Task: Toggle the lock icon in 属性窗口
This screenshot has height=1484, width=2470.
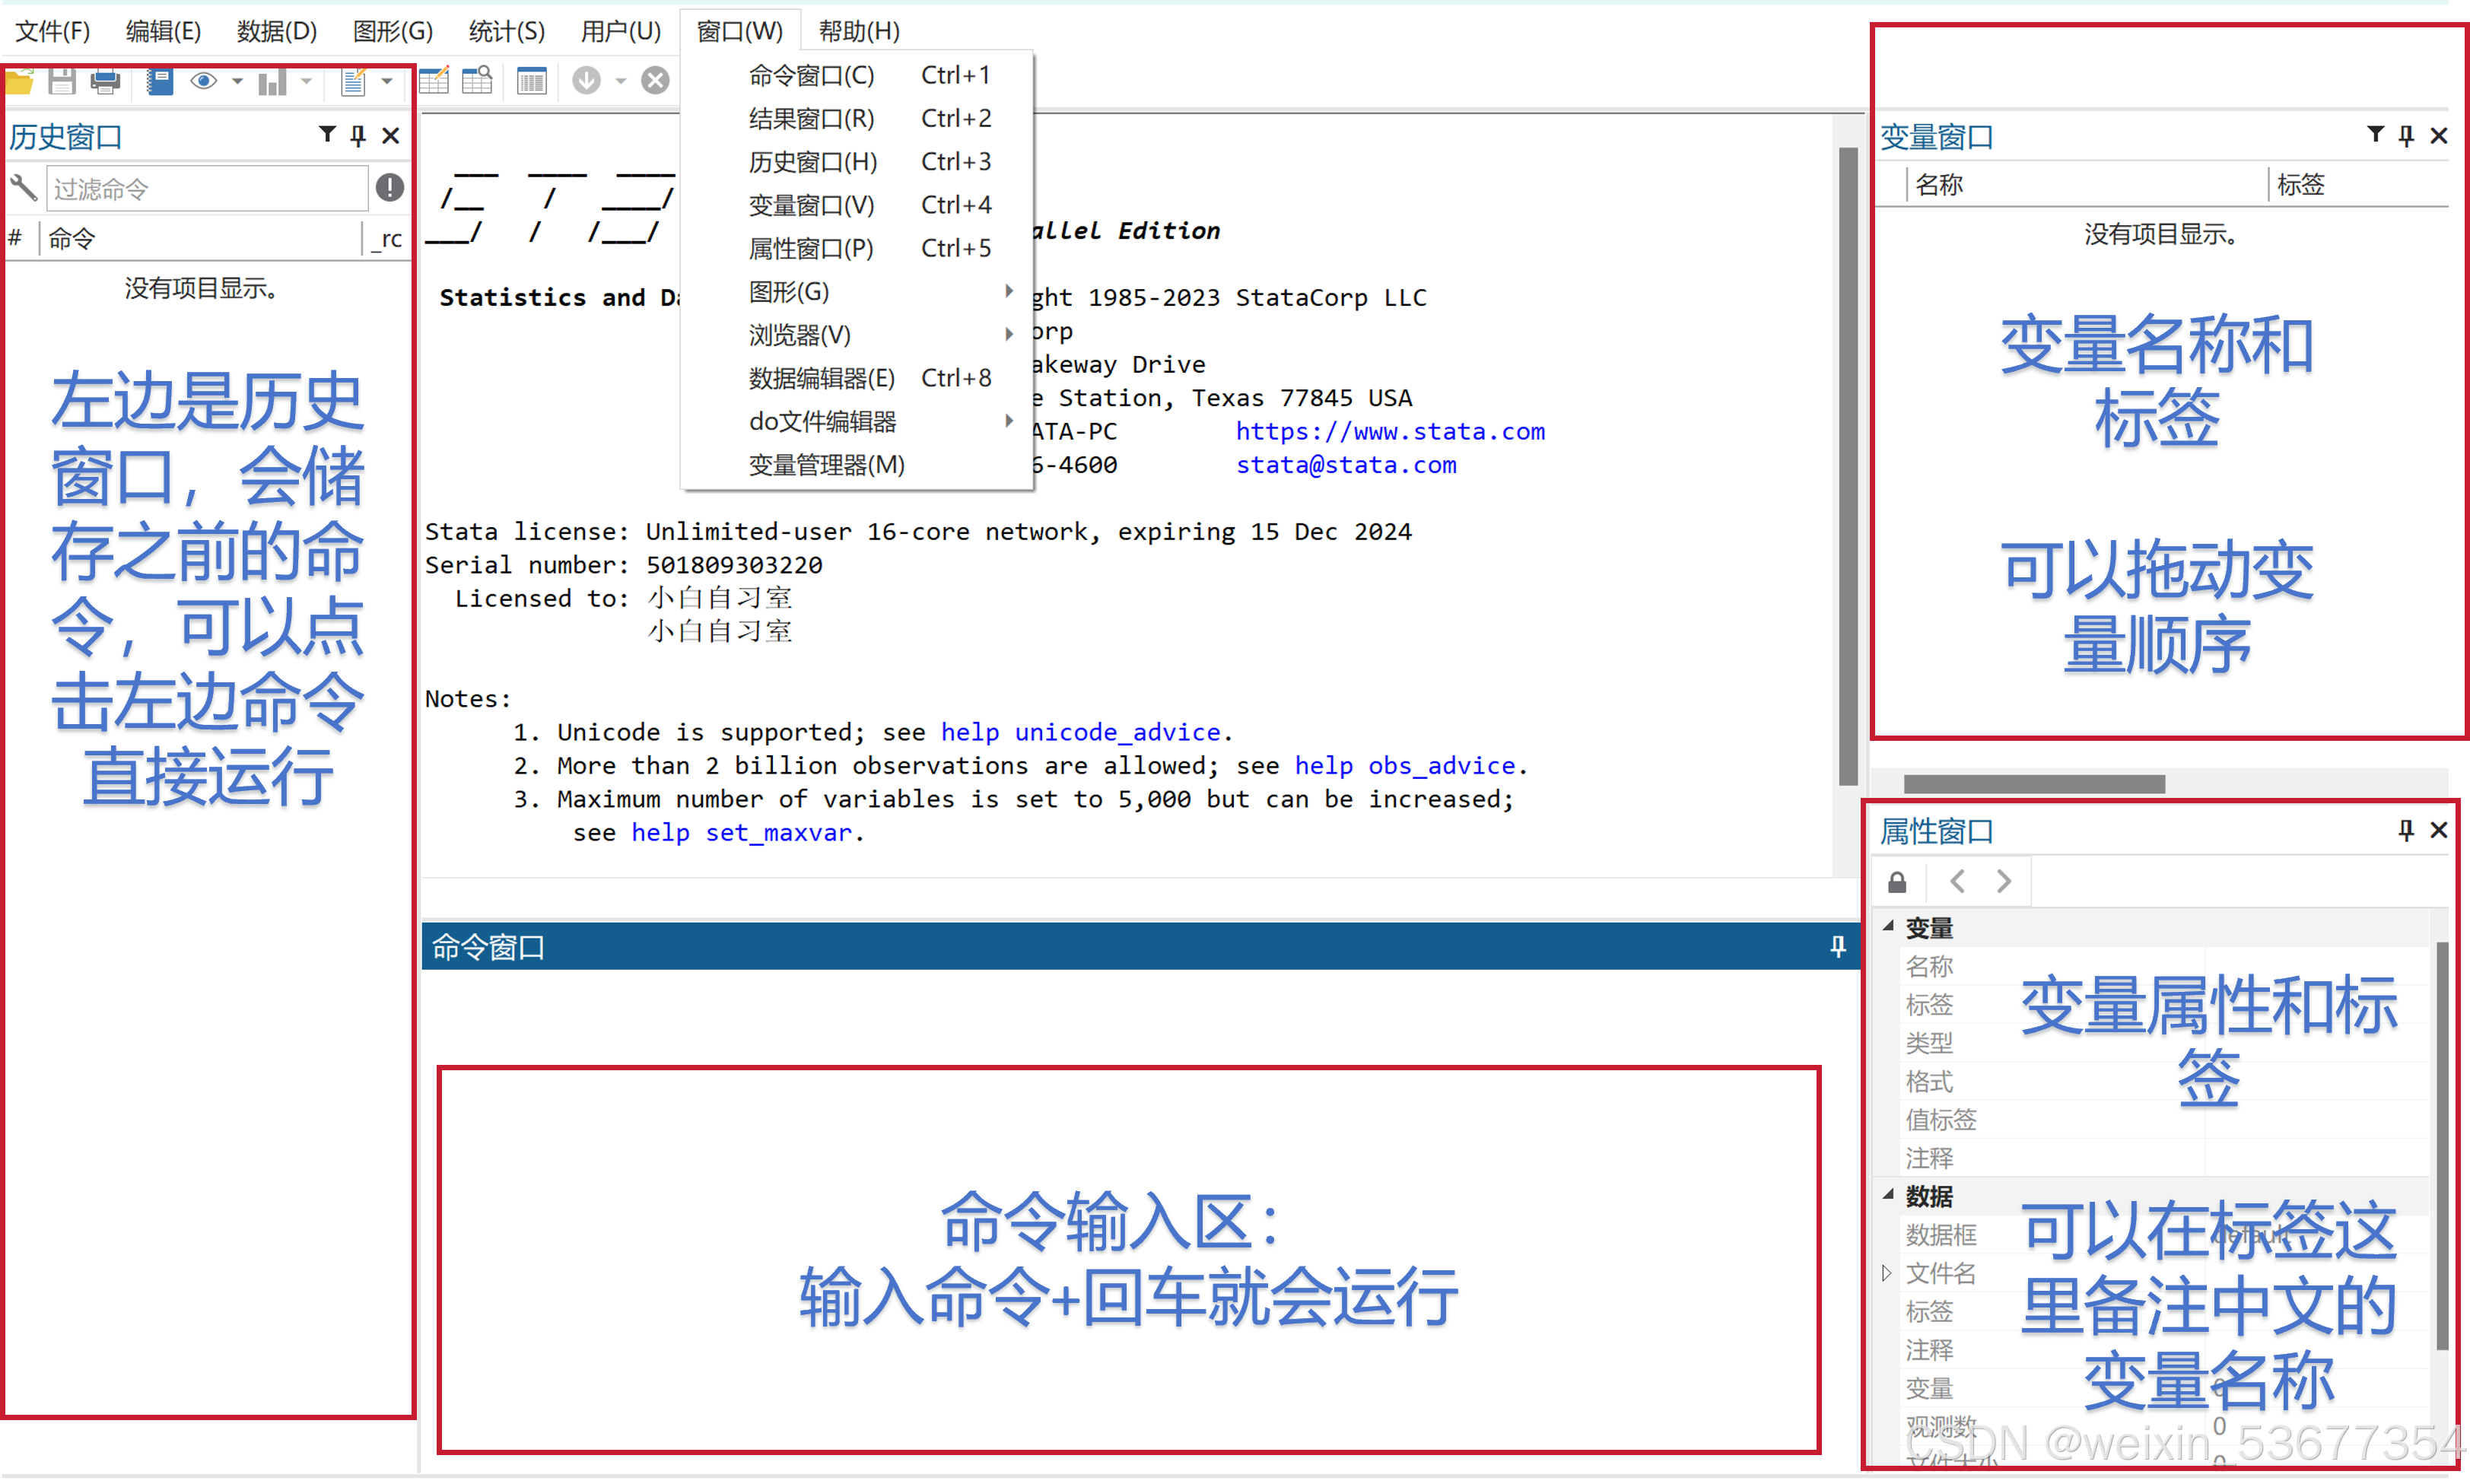Action: (1897, 882)
